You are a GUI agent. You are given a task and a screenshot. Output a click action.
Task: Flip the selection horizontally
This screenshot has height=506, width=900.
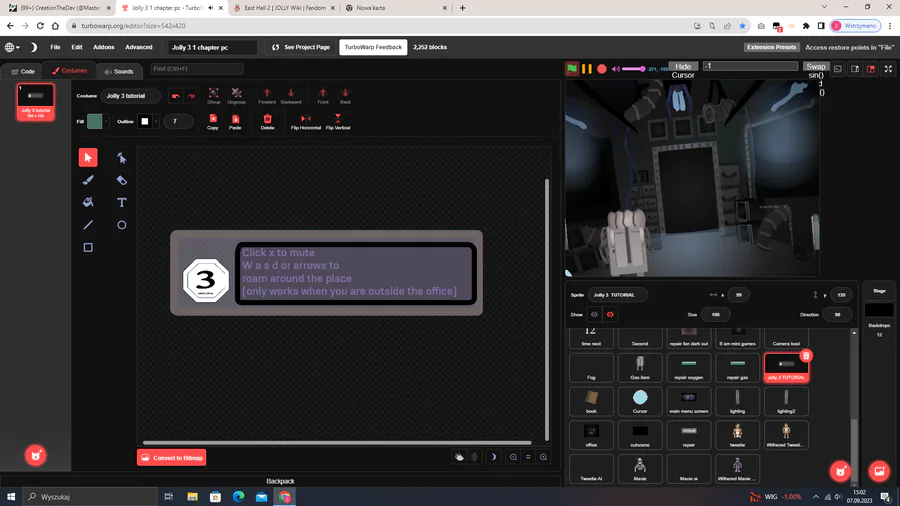306,122
